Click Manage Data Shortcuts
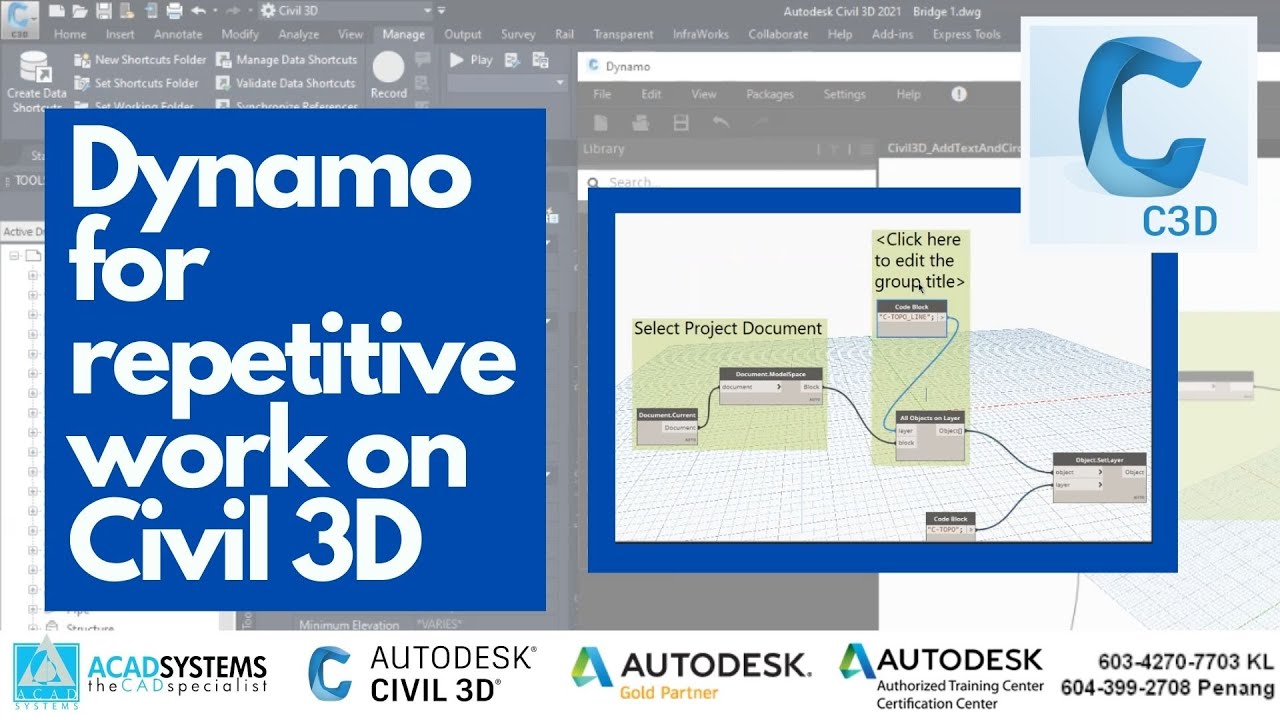 pos(287,60)
